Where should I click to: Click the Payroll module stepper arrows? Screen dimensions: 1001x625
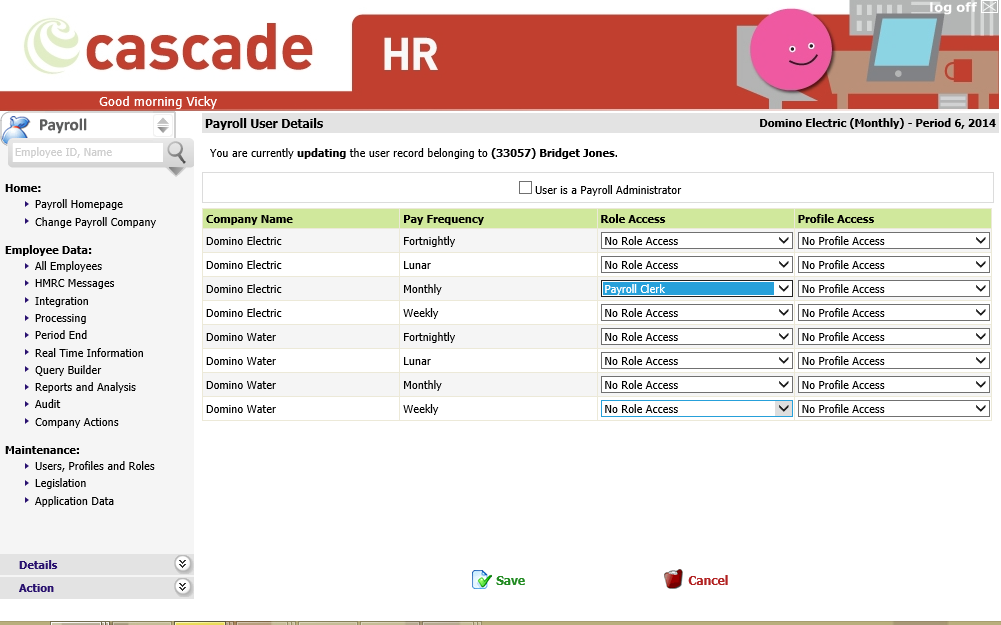[x=163, y=125]
